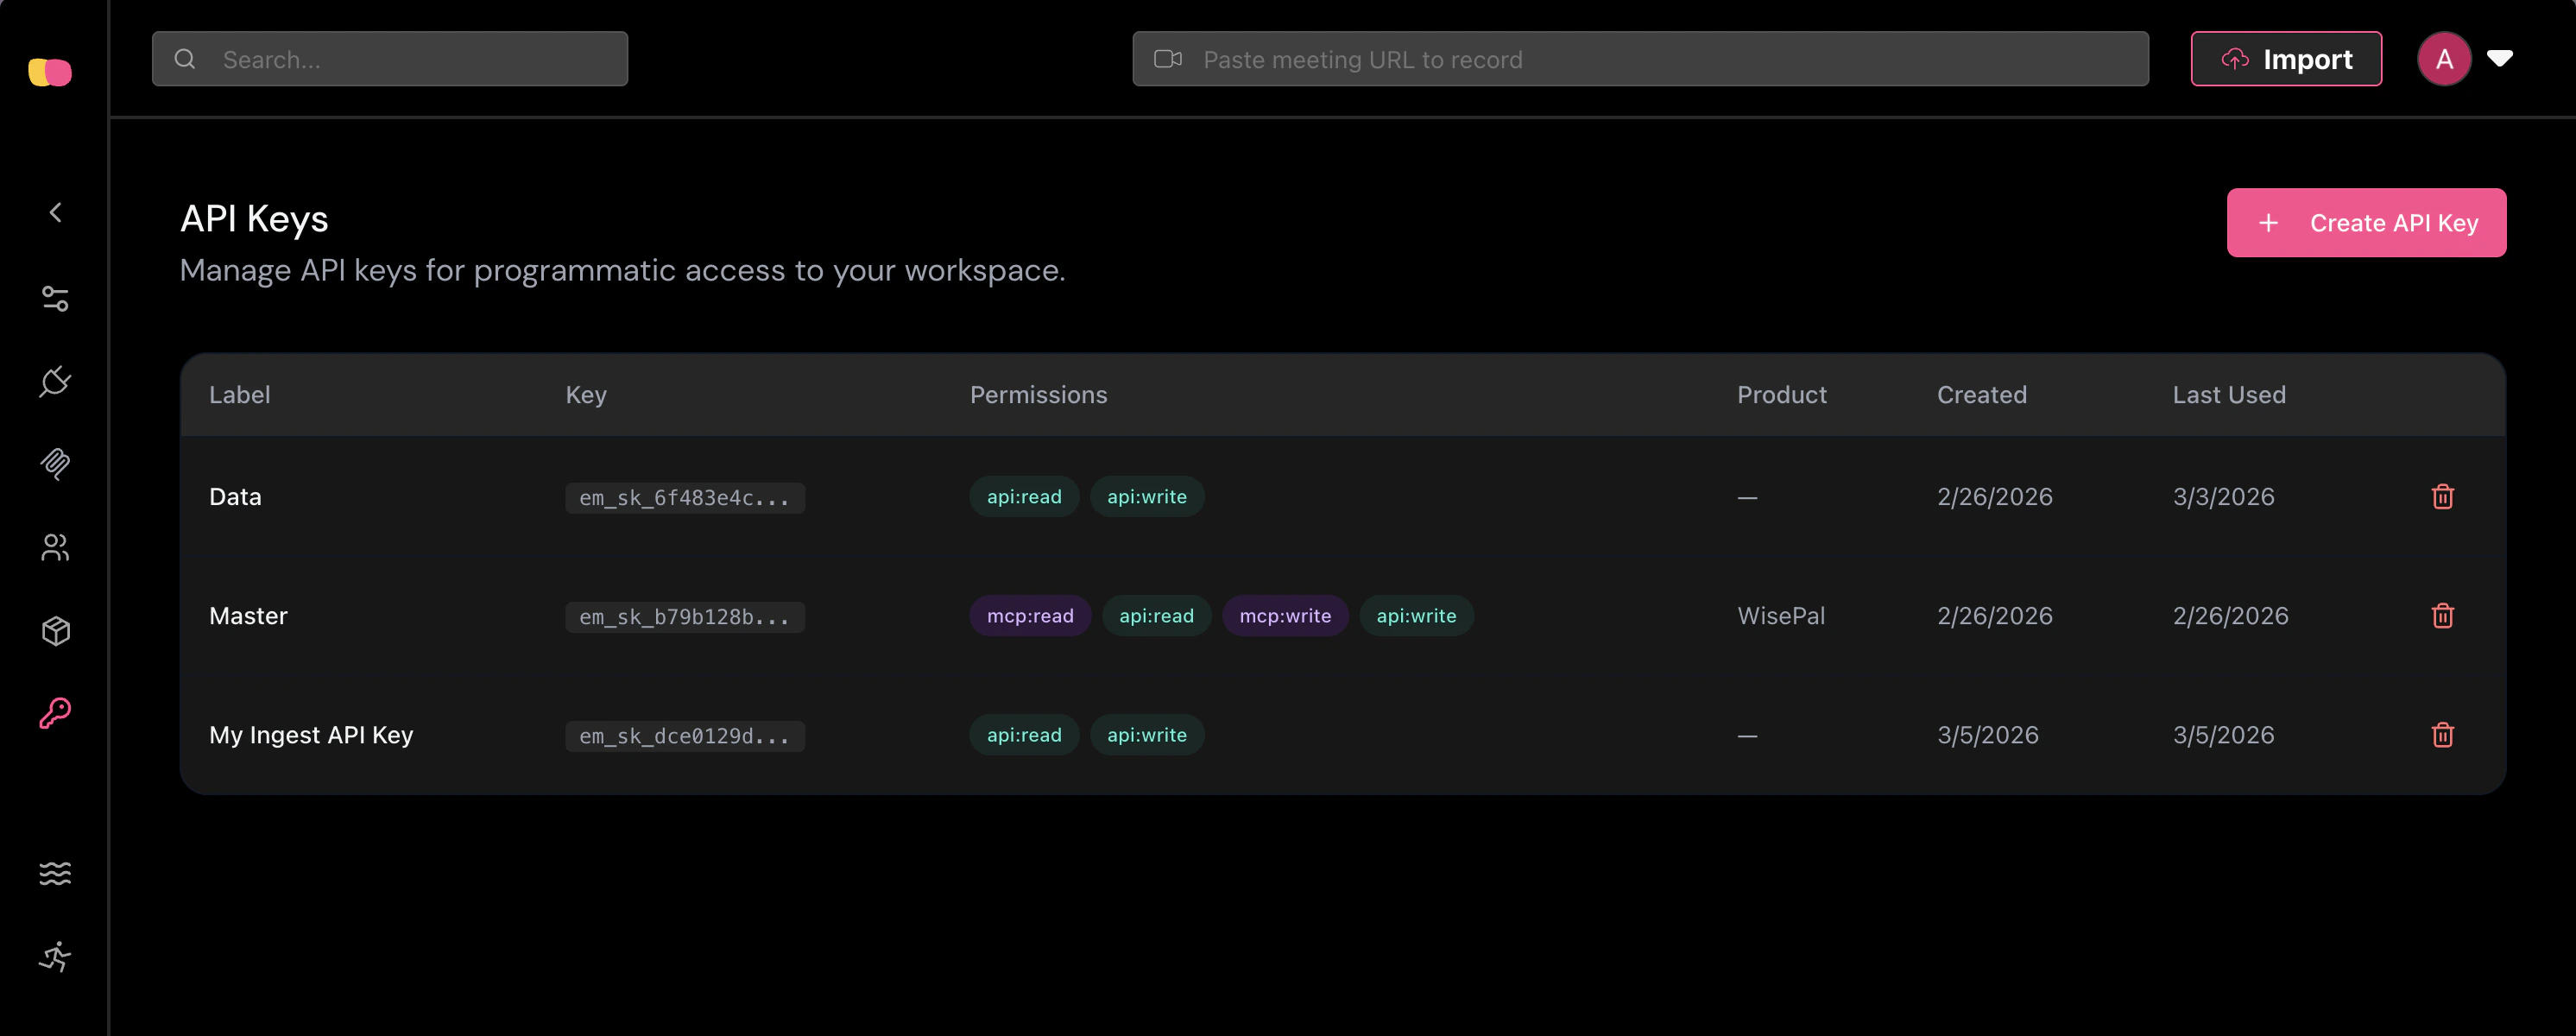Select the My Ingest API Key label
This screenshot has width=2576, height=1036.
tap(311, 735)
